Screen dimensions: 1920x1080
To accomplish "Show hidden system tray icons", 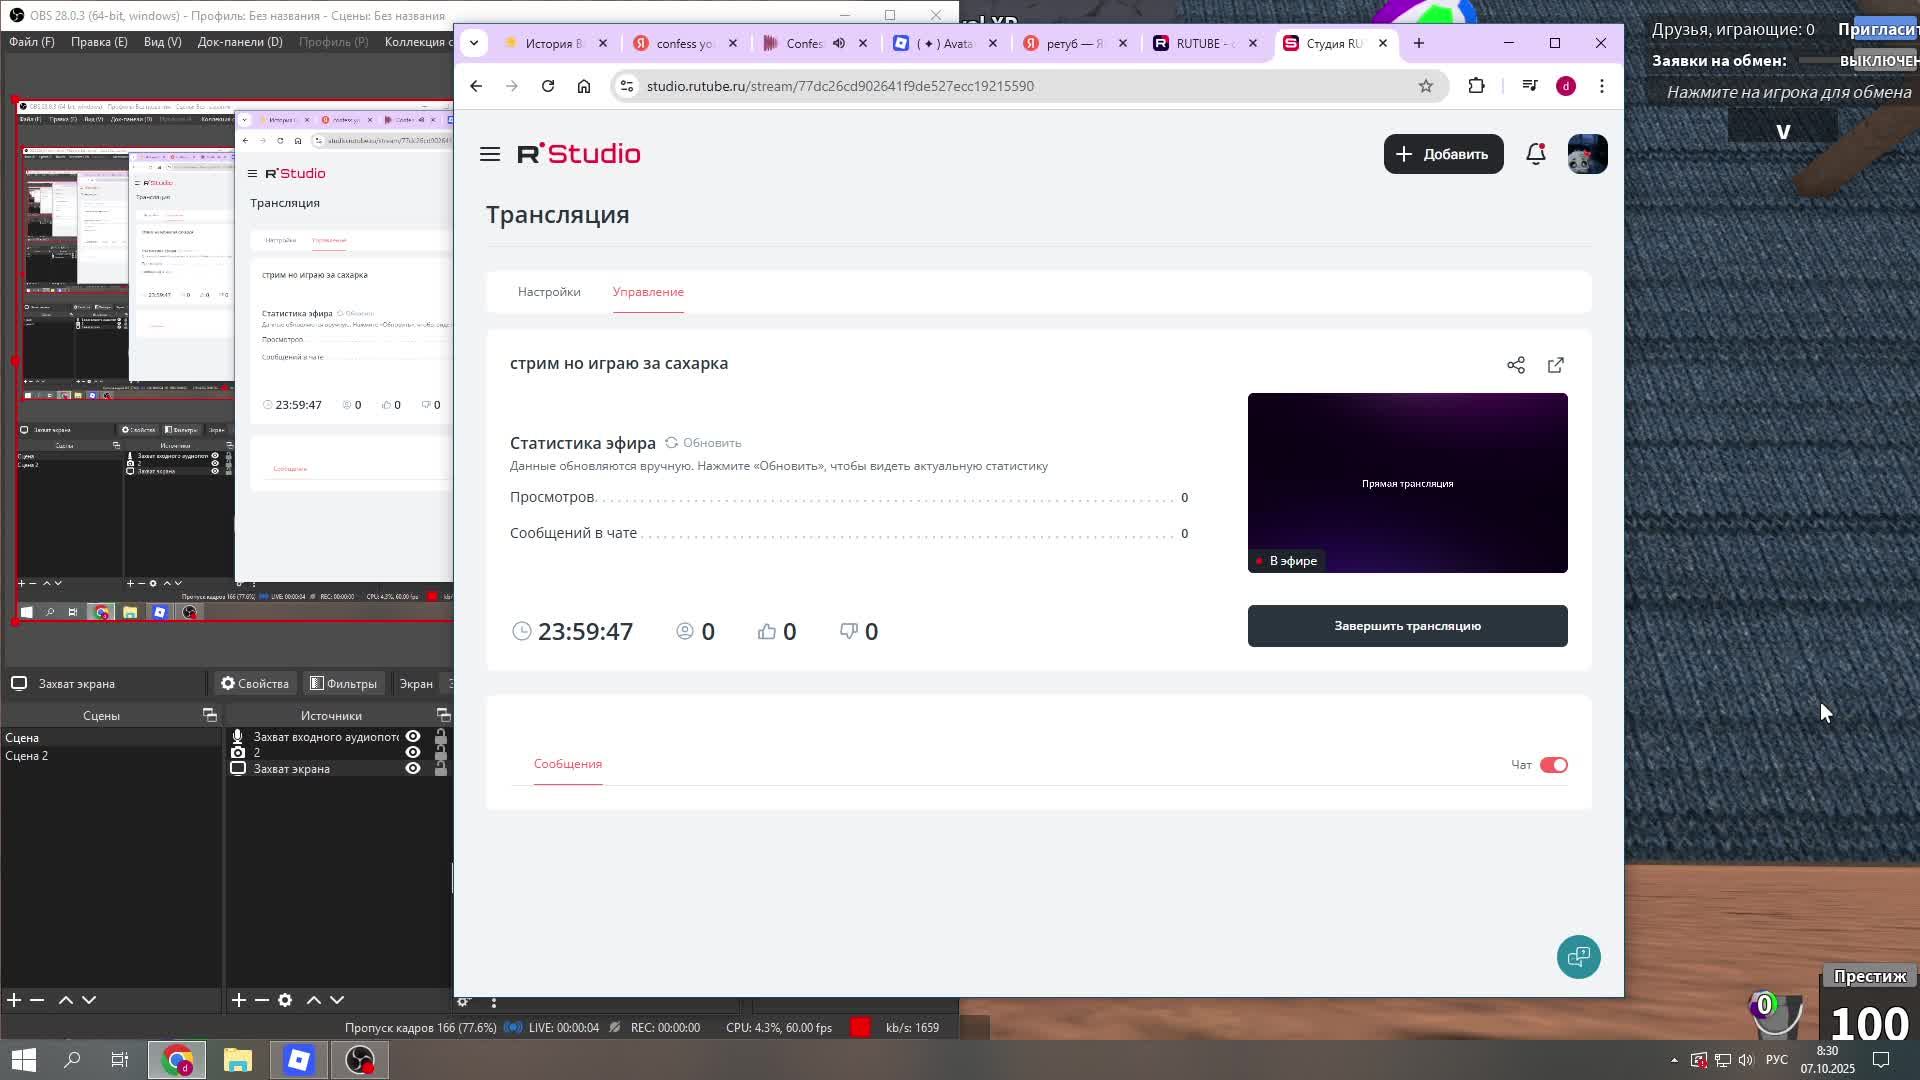I will (1674, 1060).
